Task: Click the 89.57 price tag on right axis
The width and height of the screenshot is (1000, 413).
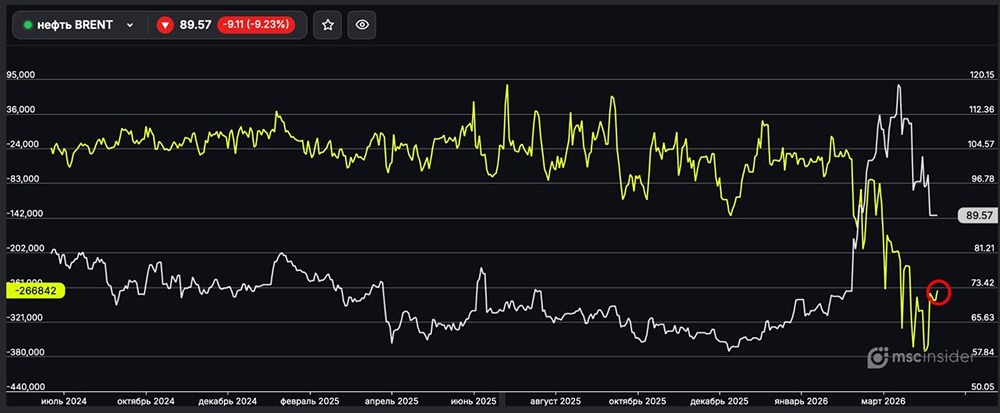Action: [977, 216]
